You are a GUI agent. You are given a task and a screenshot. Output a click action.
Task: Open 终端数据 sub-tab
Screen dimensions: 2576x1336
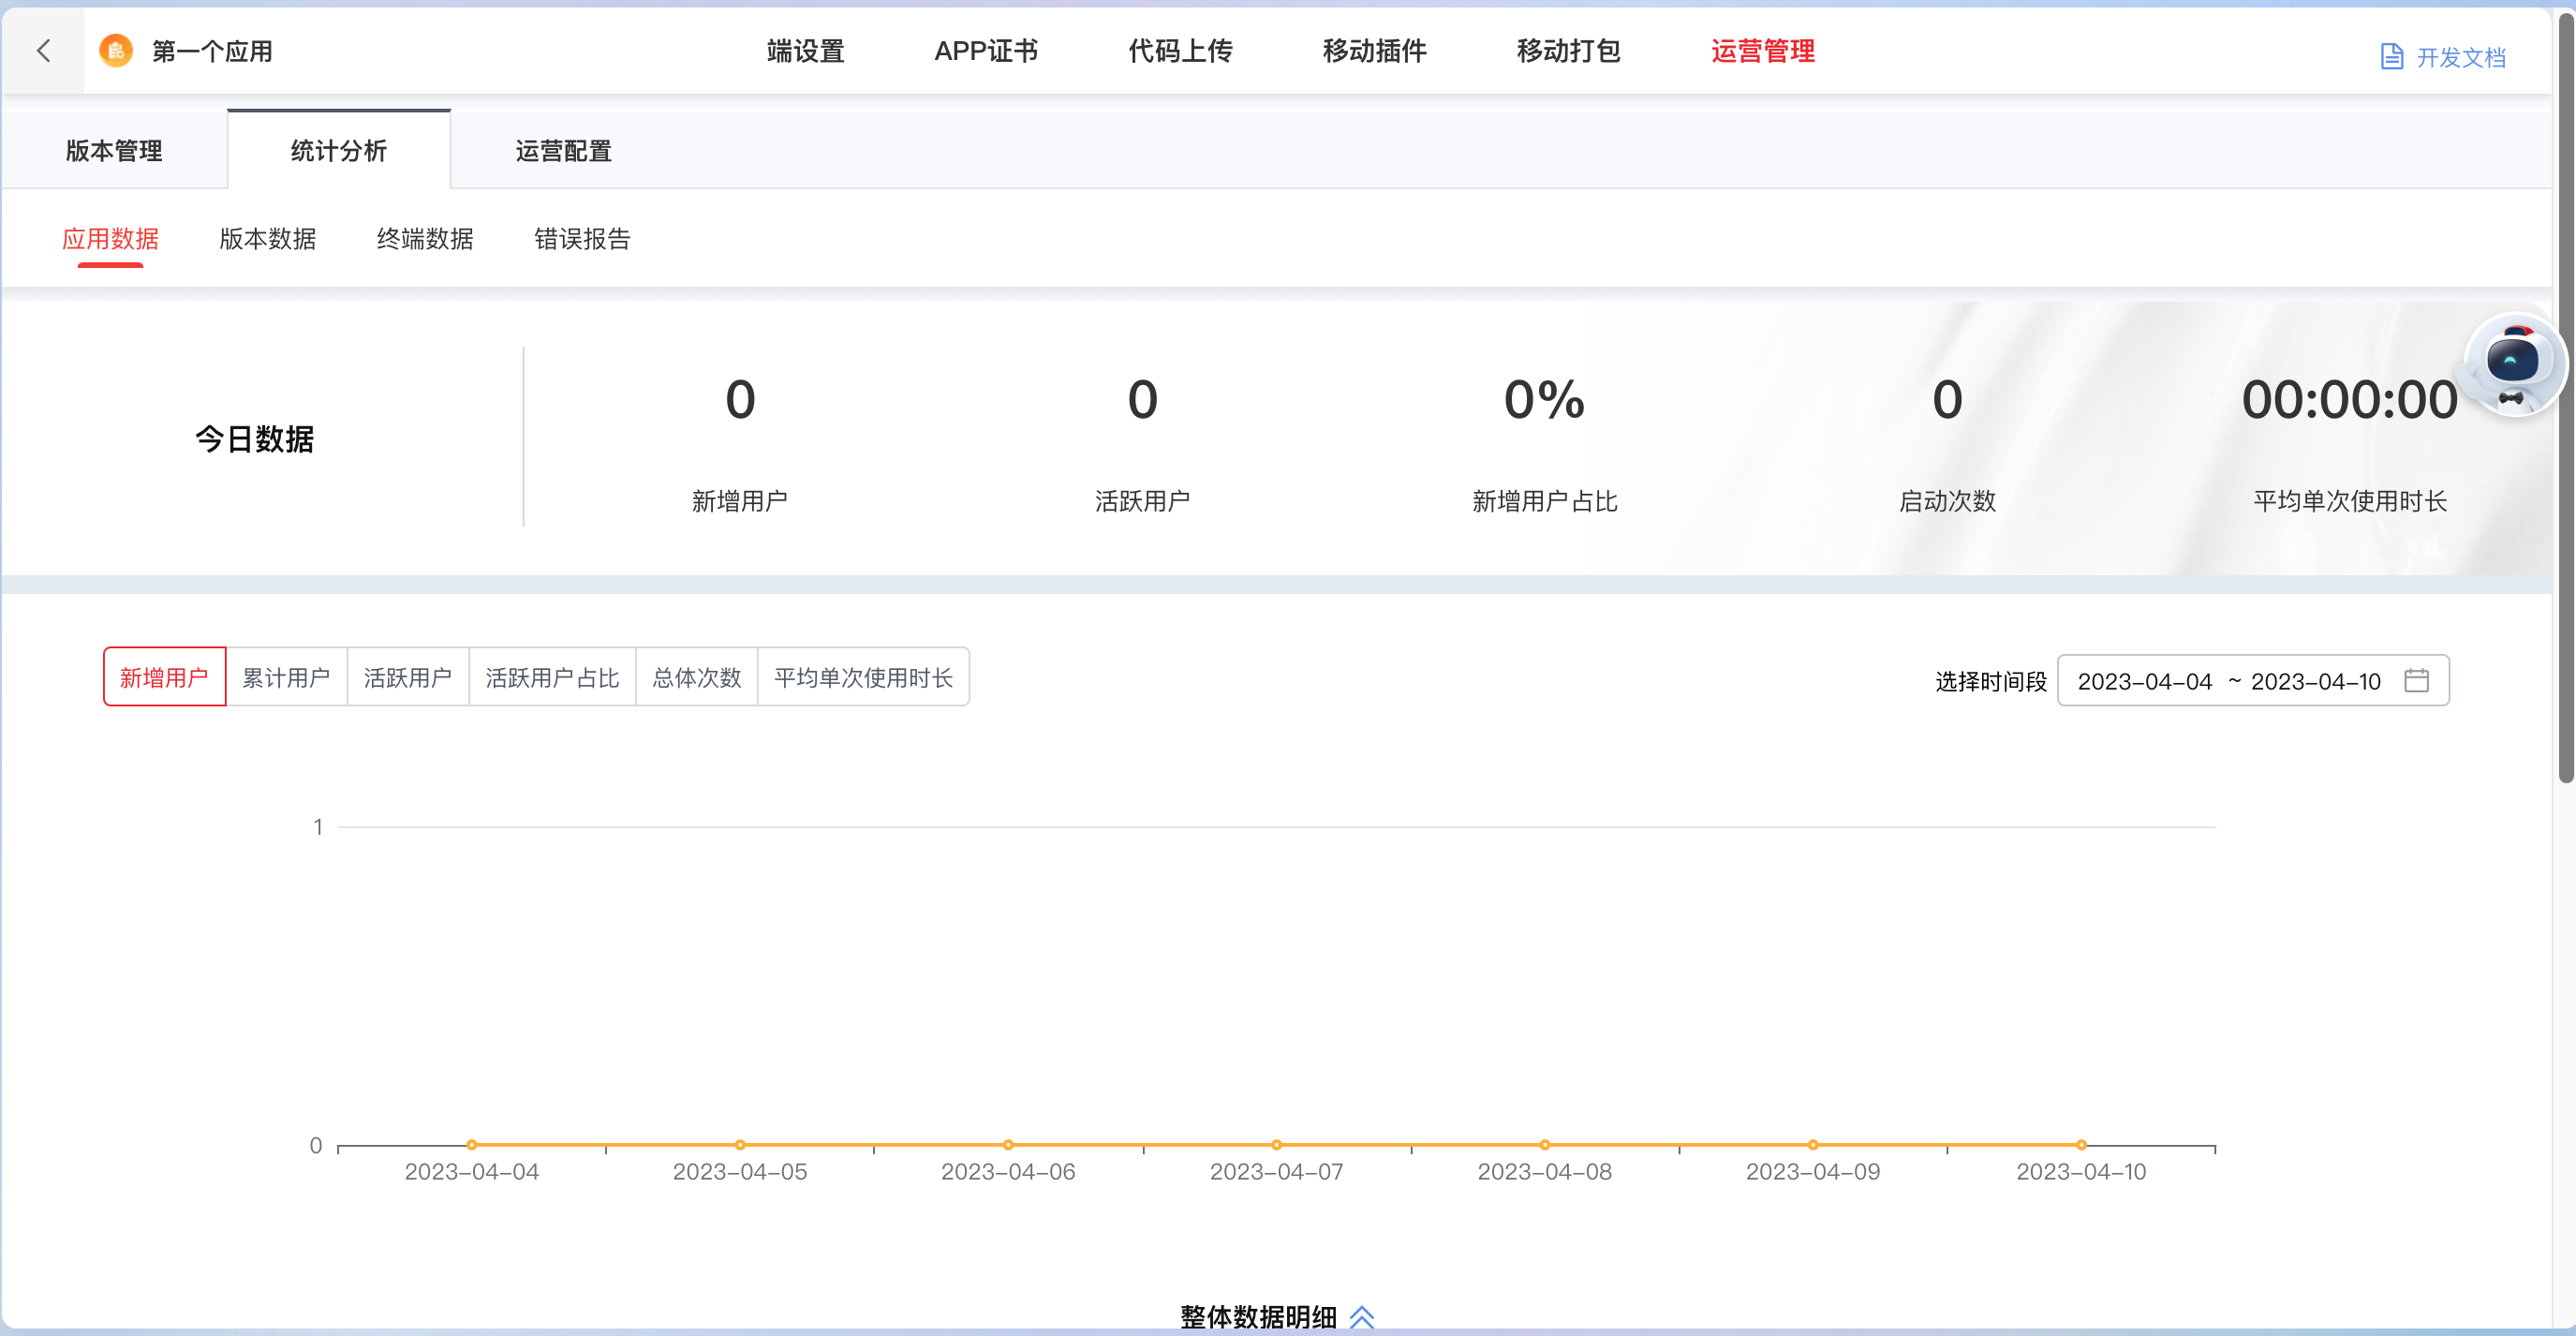click(x=425, y=239)
